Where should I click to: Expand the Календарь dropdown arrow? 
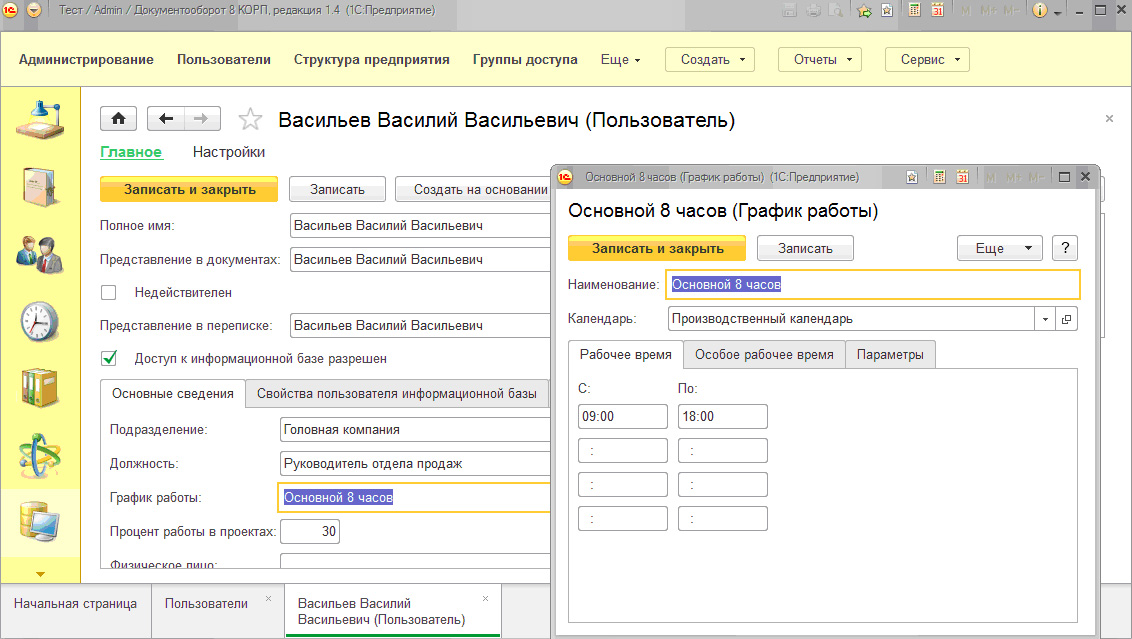[x=1045, y=319]
